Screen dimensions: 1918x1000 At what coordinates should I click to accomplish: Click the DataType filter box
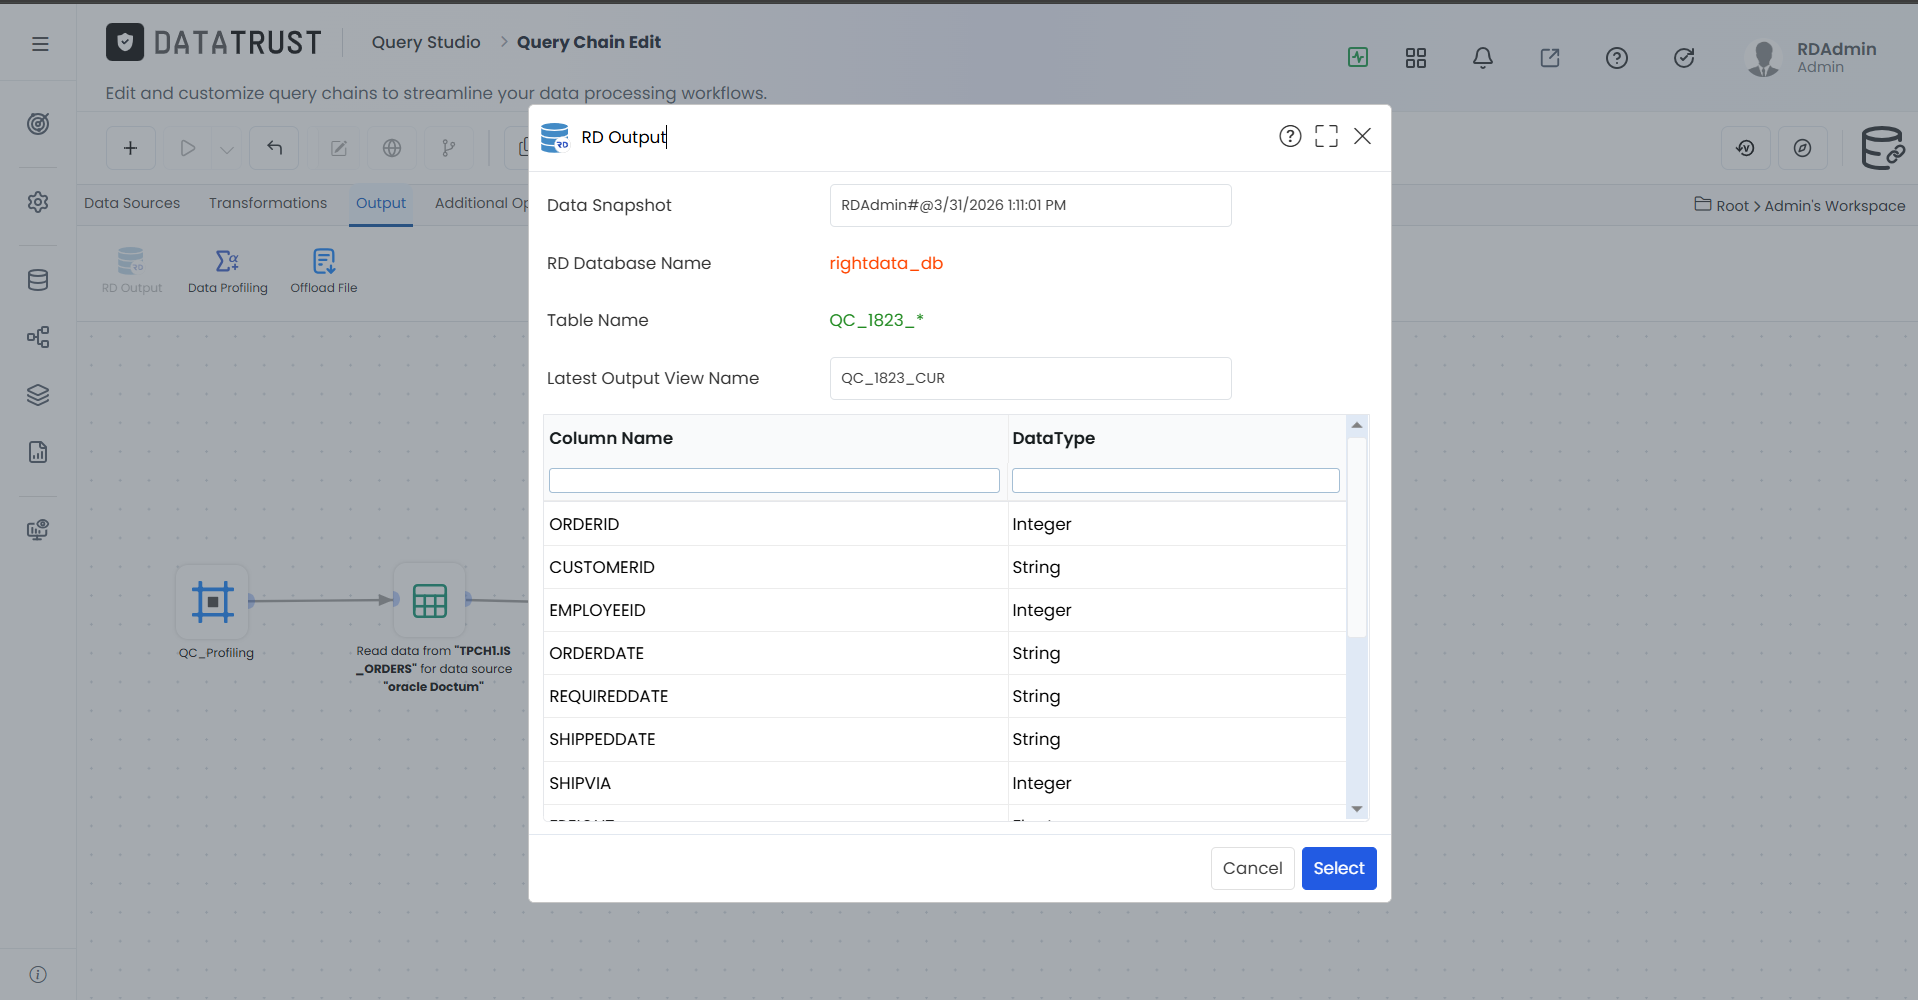point(1175,480)
